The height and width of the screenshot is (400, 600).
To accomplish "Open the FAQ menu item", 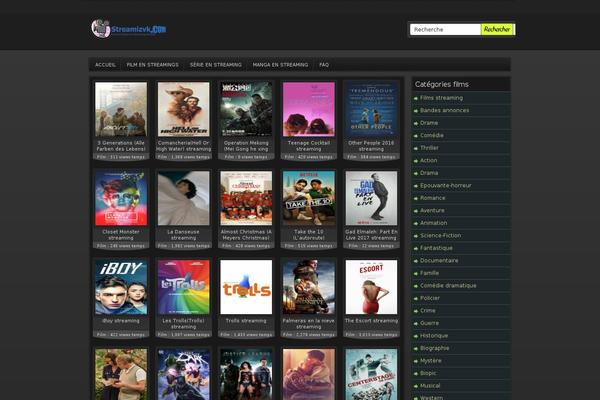I will [x=324, y=65].
